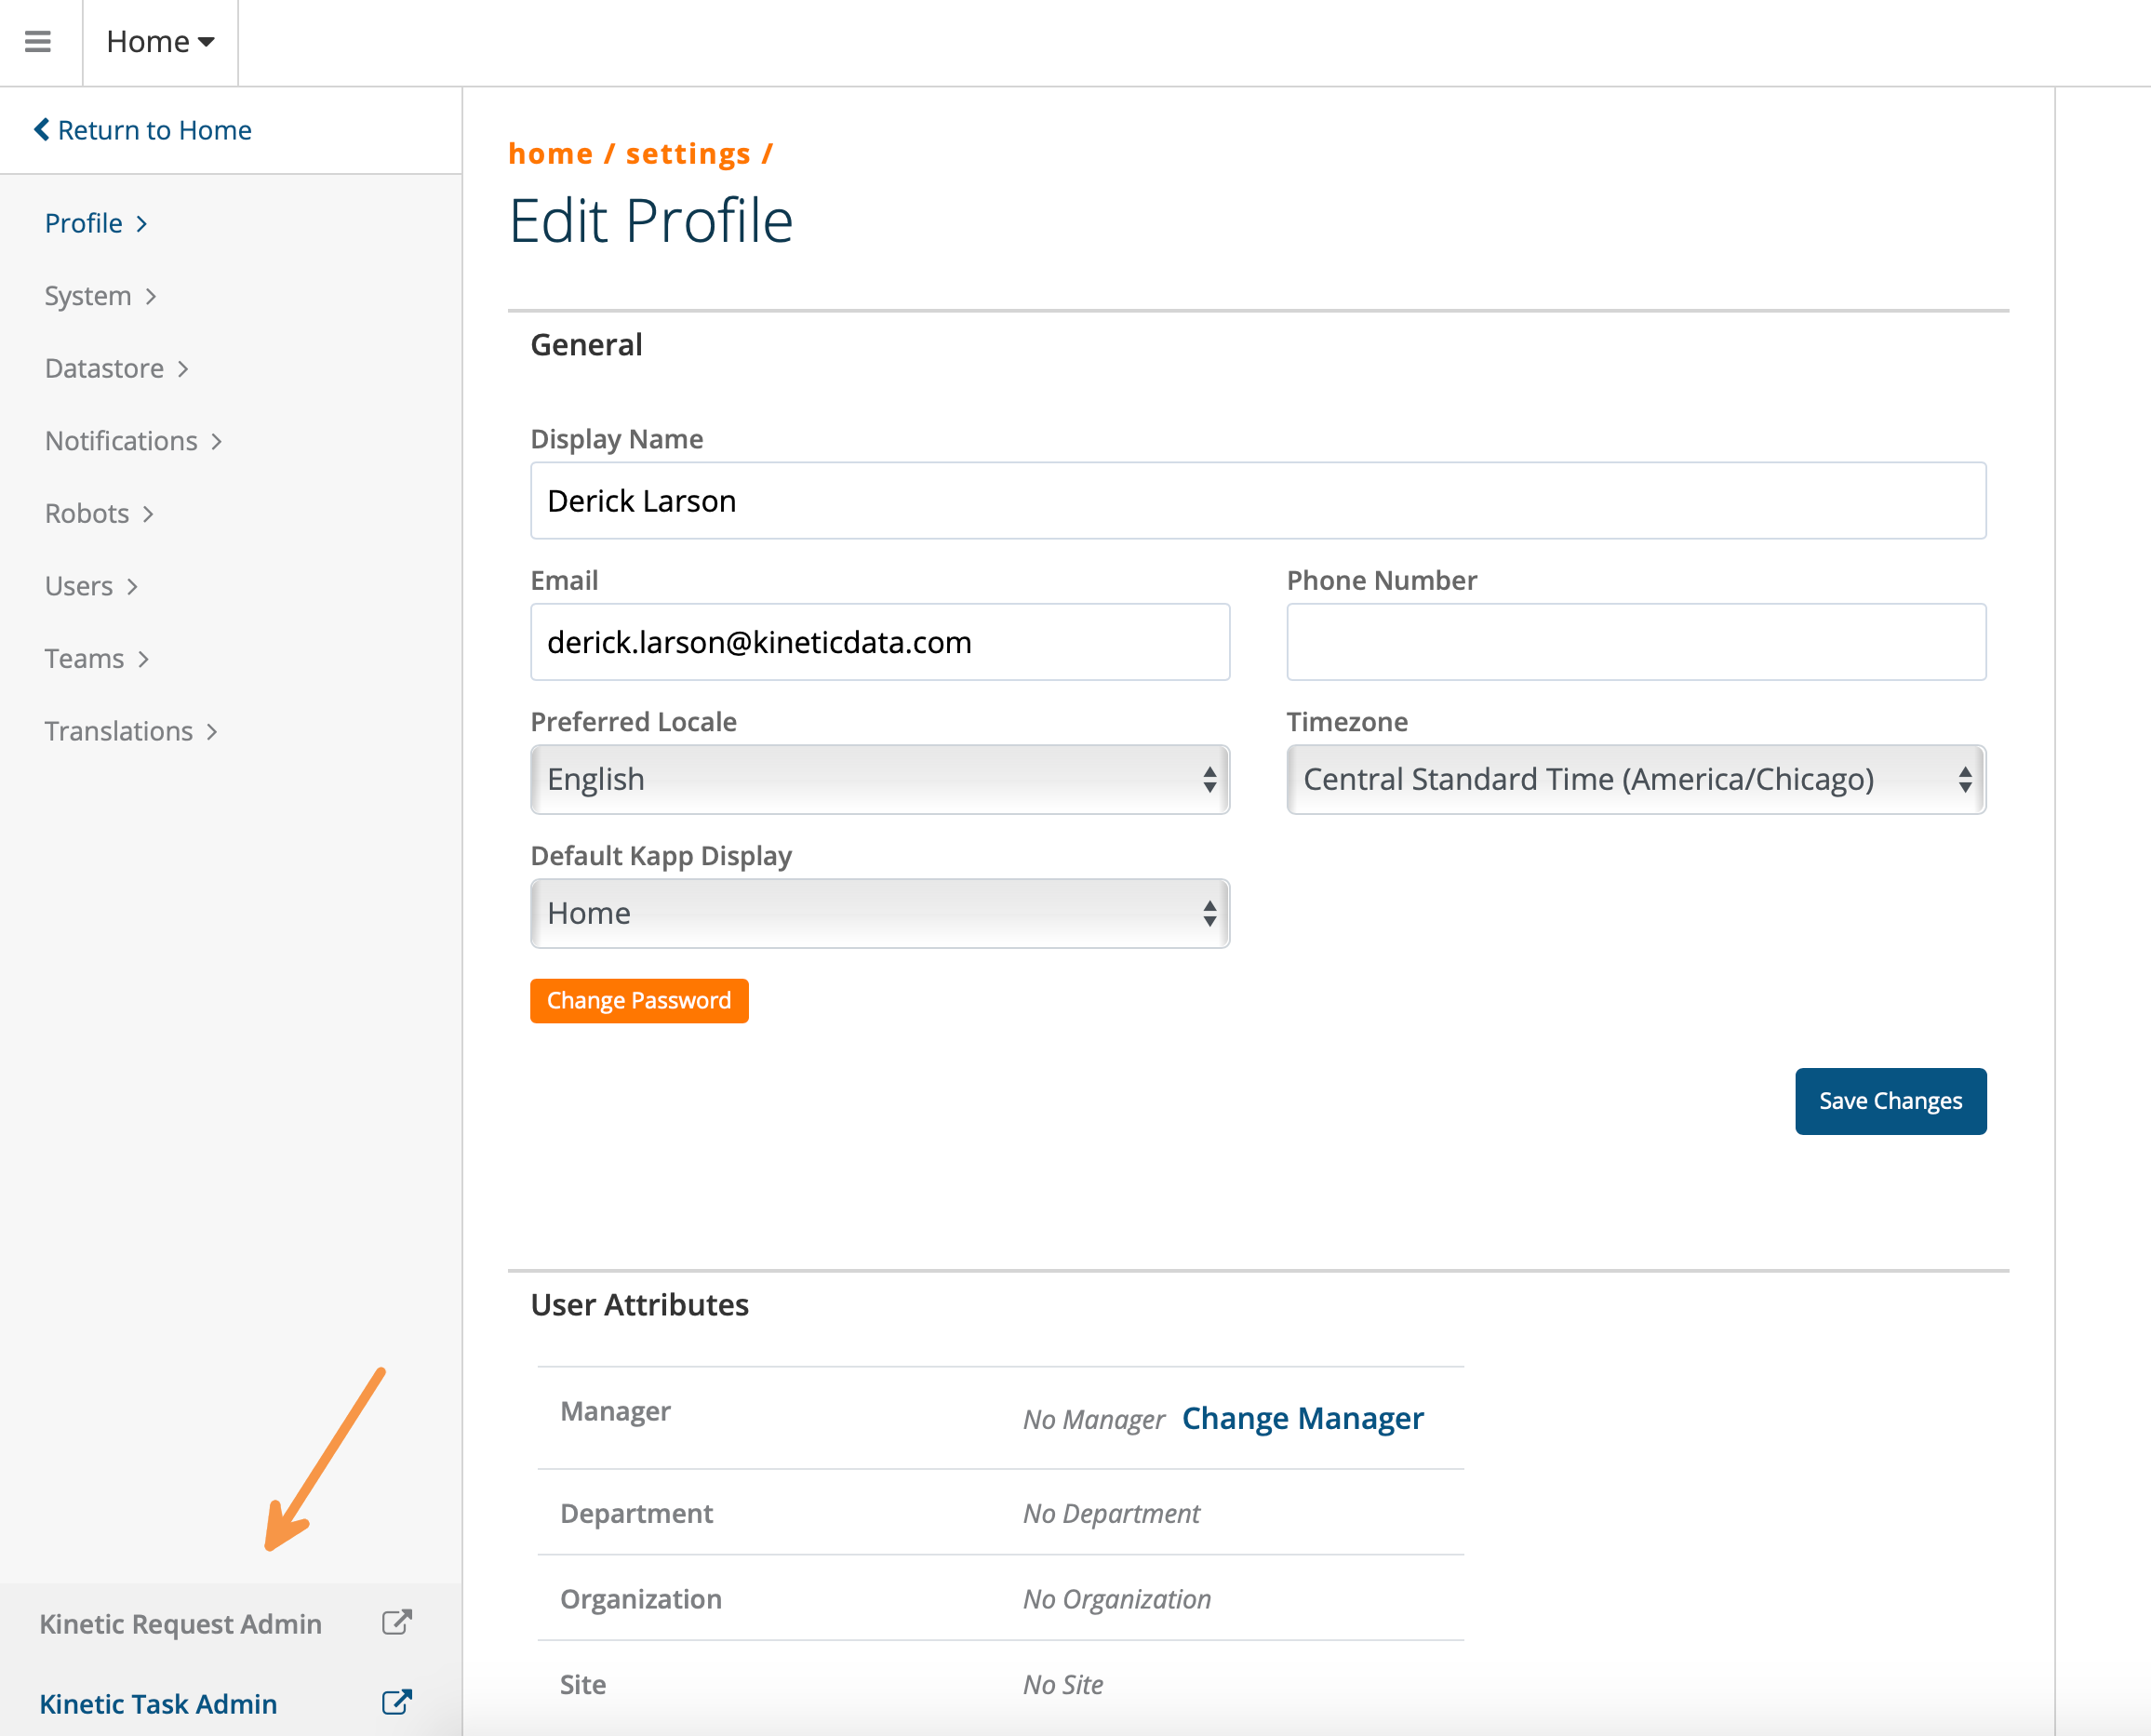The image size is (2151, 1736).
Task: Open the Home kapp dropdown in header
Action: (160, 42)
